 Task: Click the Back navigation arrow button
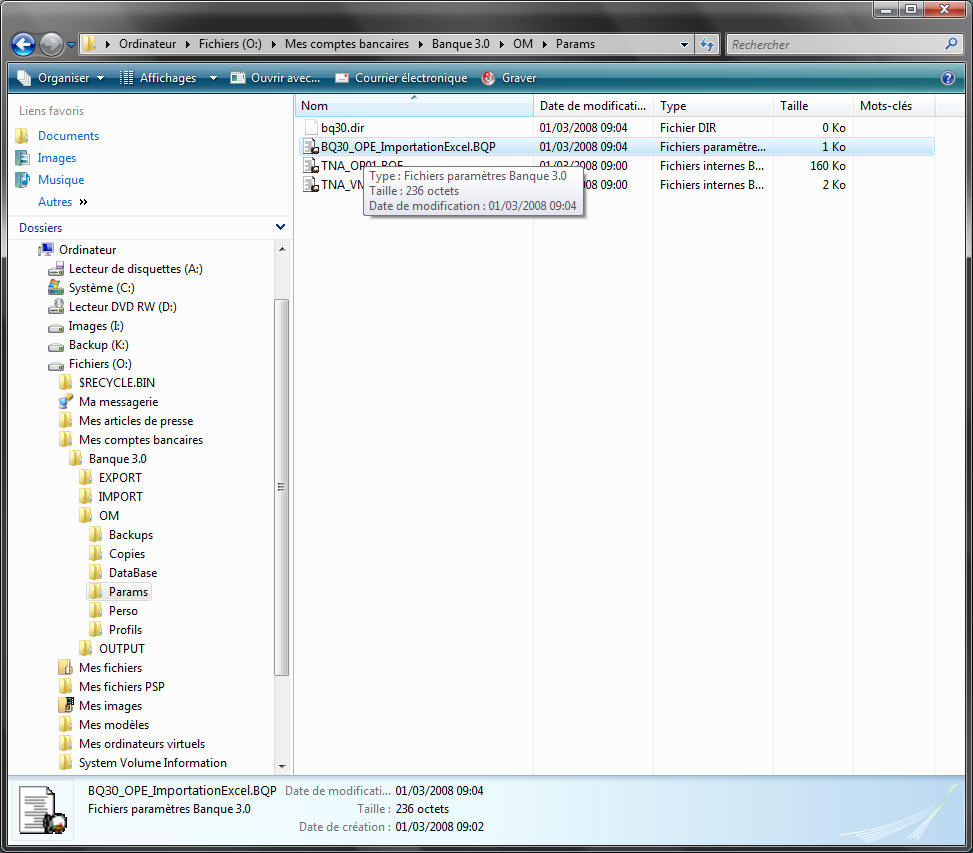click(24, 44)
